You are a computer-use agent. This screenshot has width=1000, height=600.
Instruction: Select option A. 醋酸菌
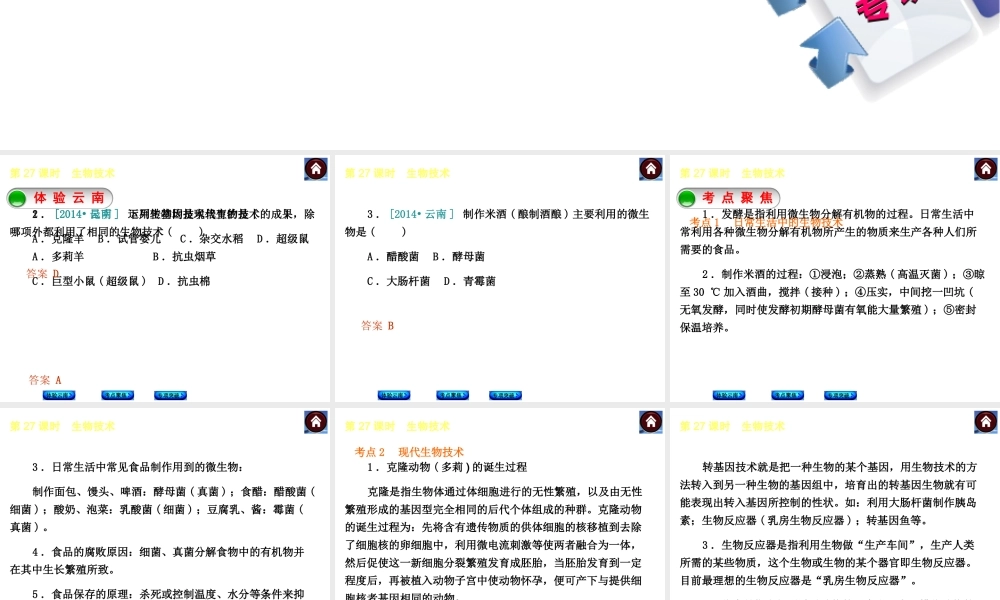point(393,256)
